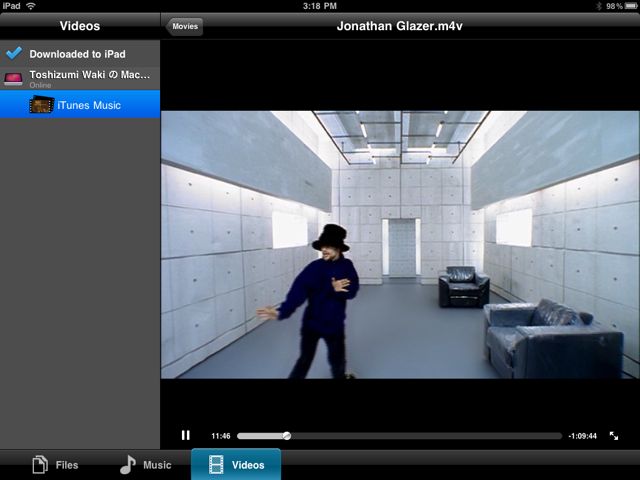The image size is (640, 480).
Task: Click the iTunes Music filmstrip thumbnail
Action: point(42,104)
